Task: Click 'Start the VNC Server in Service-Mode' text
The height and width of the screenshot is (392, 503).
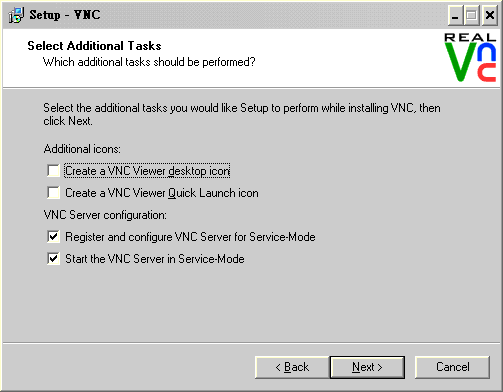Action: point(155,259)
